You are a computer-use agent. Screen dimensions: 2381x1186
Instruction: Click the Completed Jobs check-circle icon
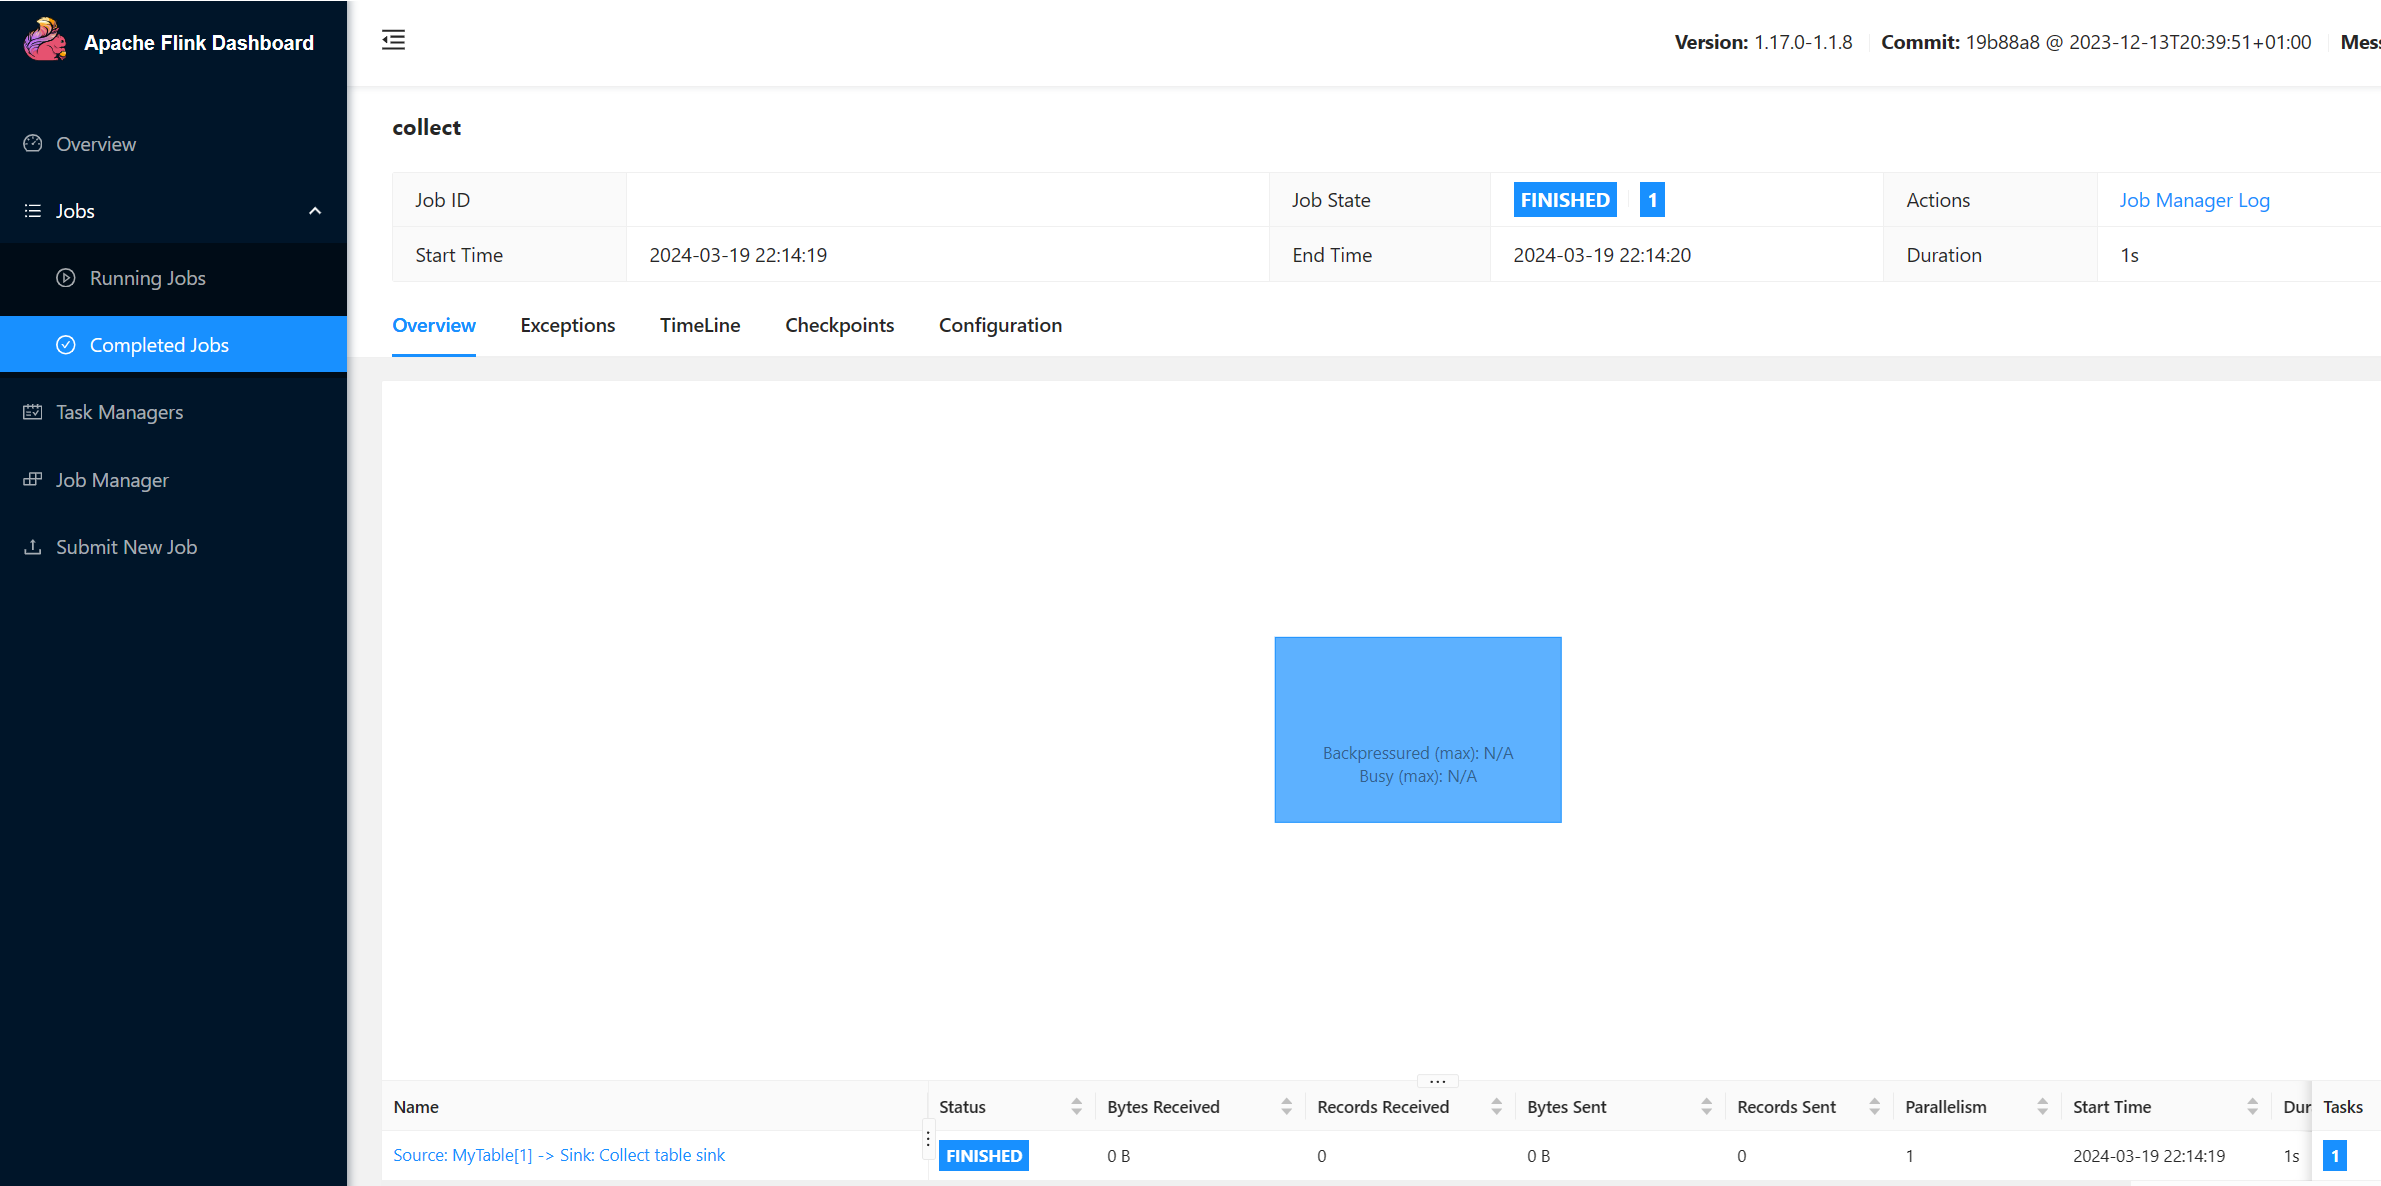66,345
